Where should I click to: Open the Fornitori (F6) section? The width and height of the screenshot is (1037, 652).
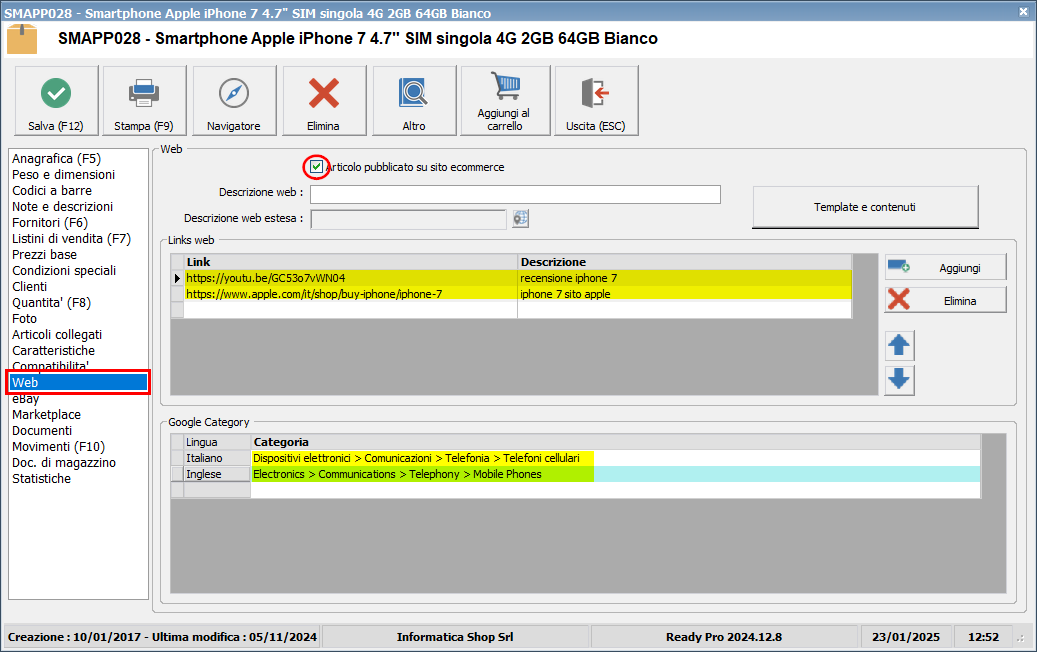pyautogui.click(x=50, y=223)
